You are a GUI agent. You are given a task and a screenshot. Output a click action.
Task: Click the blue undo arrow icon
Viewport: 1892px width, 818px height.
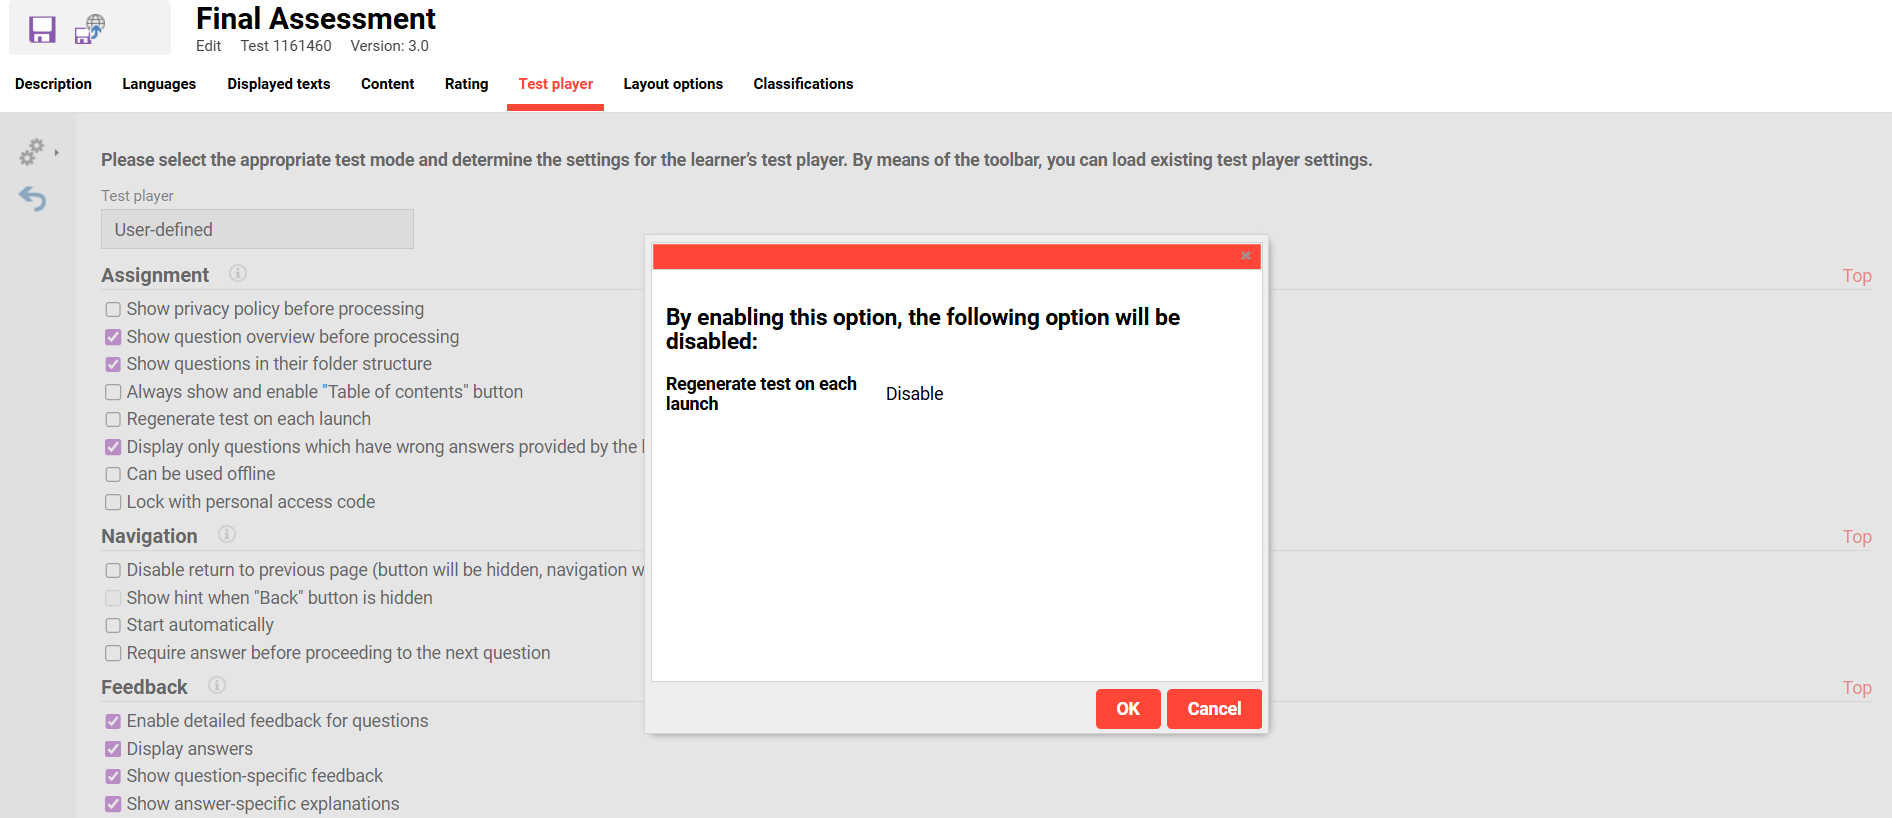[33, 199]
